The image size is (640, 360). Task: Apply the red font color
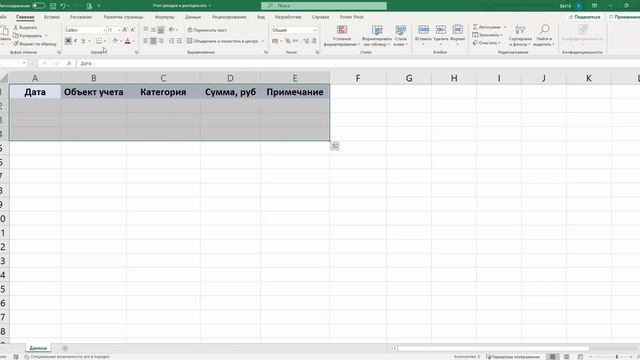(127, 41)
